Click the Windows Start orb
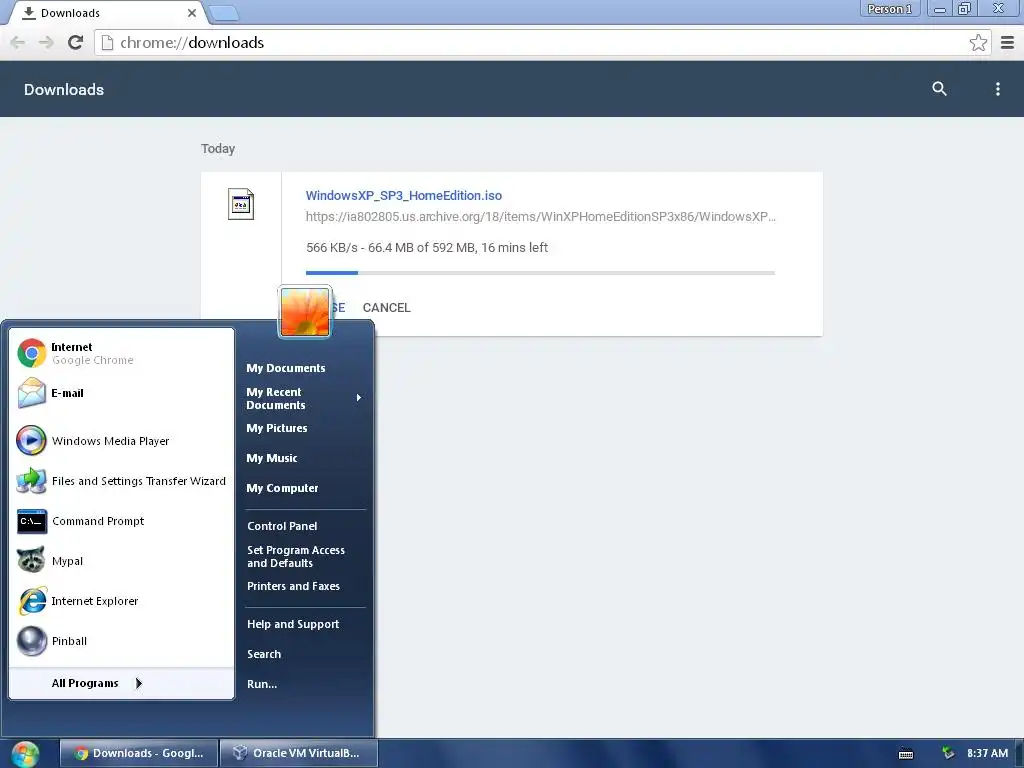The height and width of the screenshot is (768, 1024). click(25, 754)
